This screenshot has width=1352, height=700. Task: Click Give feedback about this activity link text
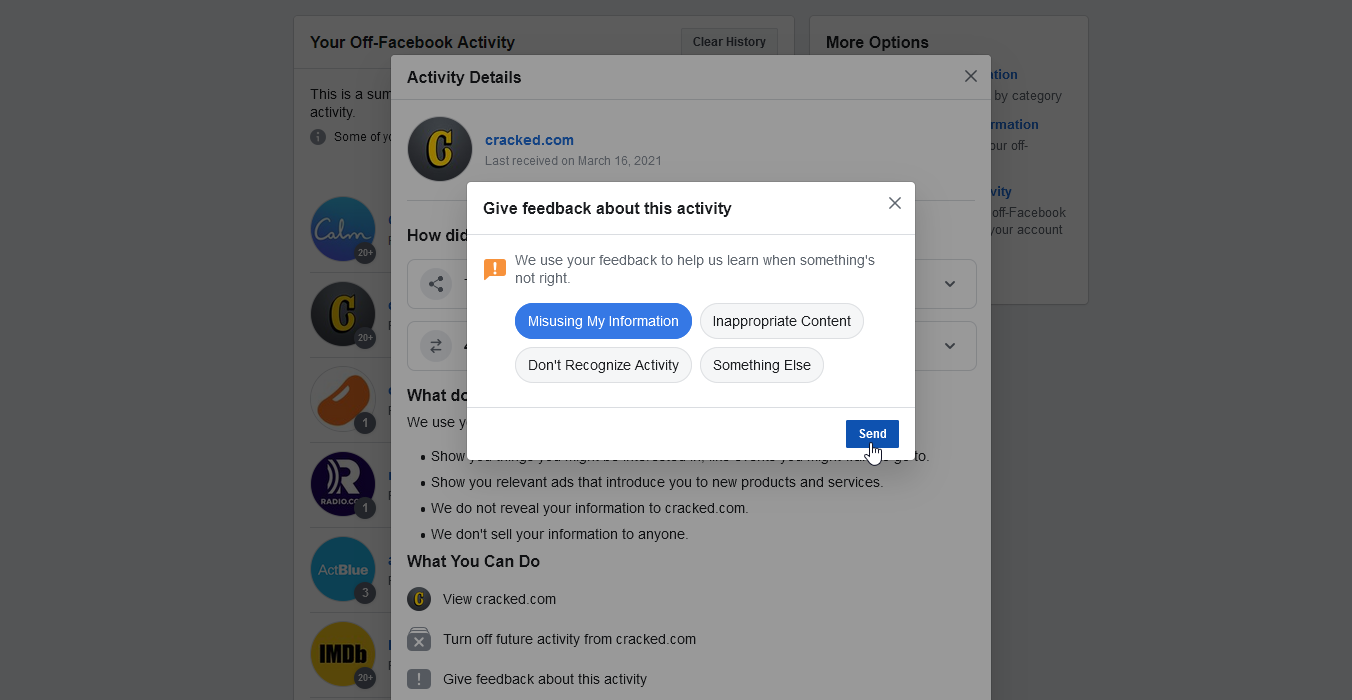[x=545, y=679]
